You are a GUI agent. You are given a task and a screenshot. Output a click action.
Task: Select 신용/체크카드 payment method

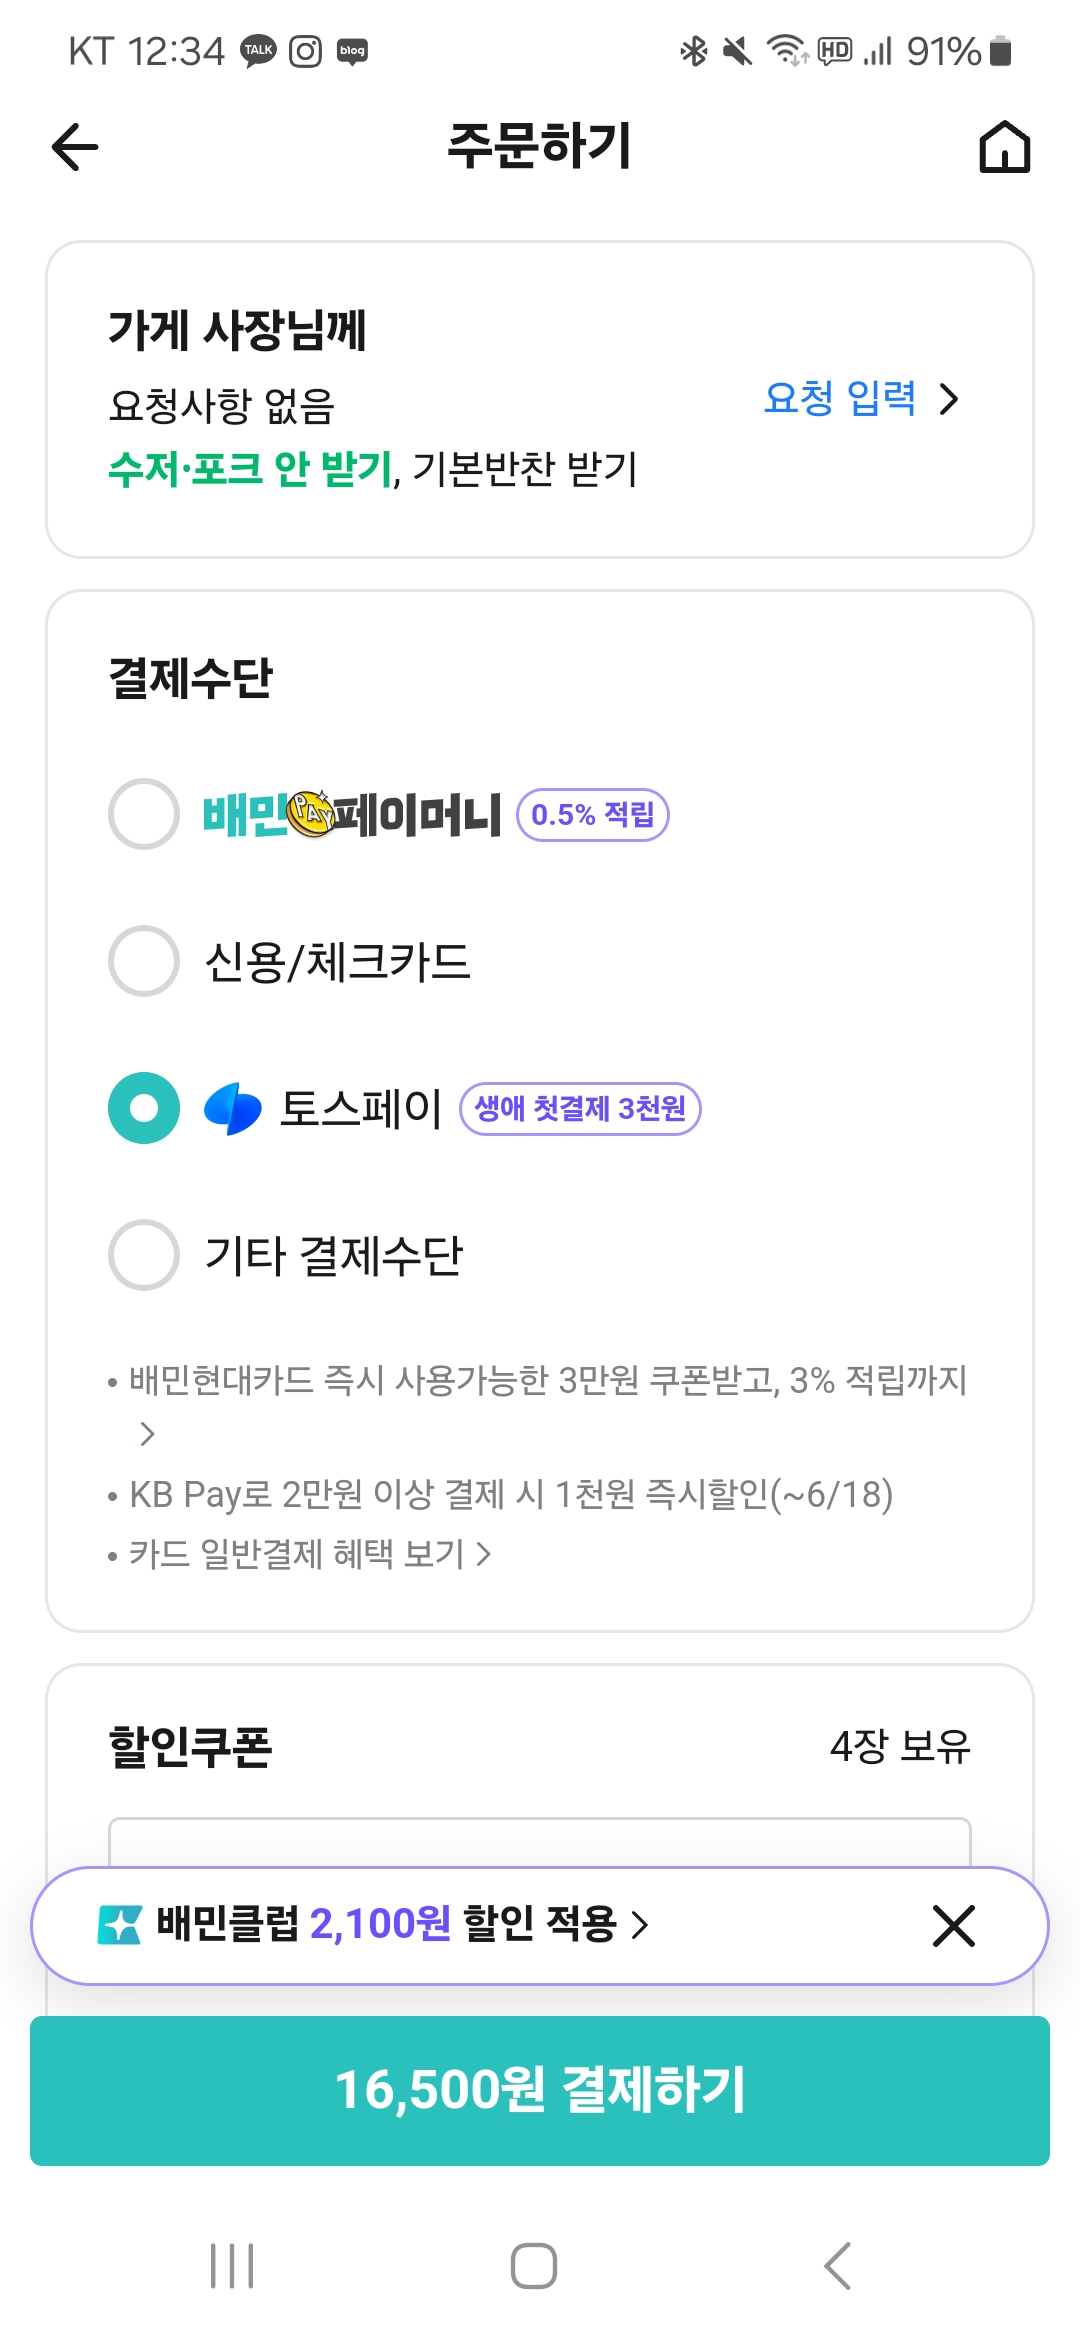coord(144,961)
